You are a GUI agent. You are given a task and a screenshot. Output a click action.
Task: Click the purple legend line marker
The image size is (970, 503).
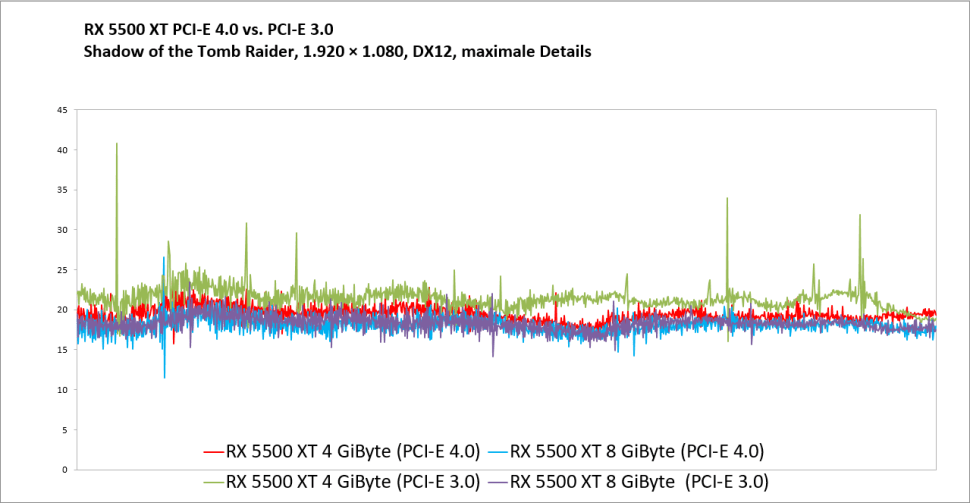click(x=497, y=480)
